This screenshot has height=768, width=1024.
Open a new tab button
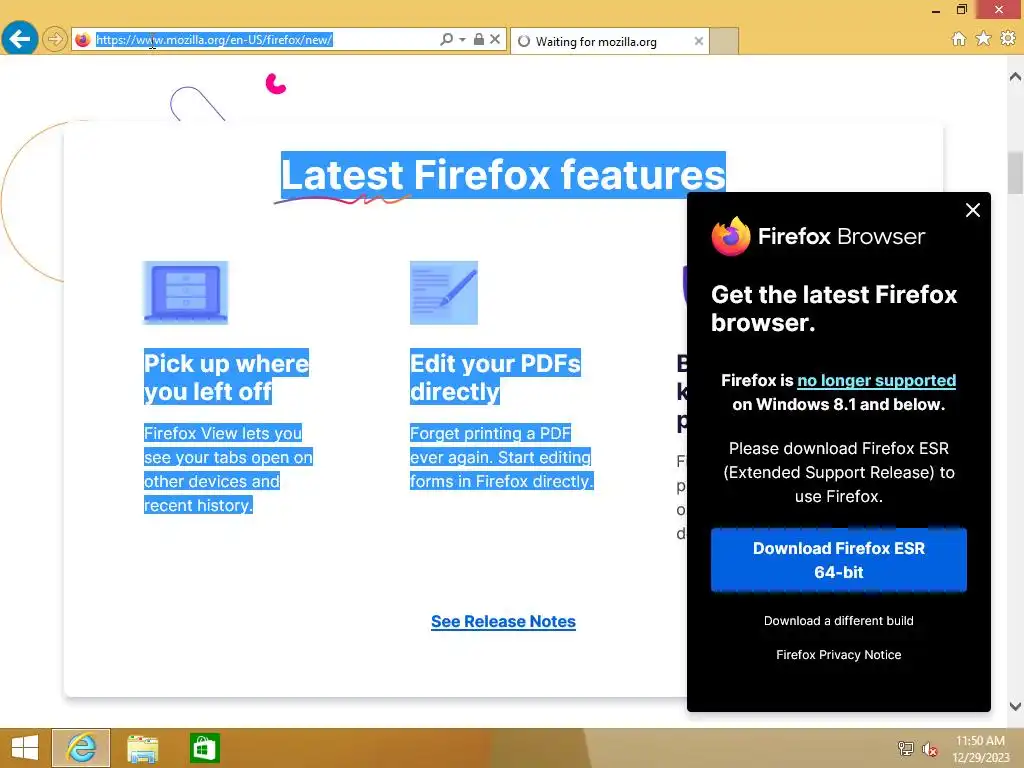click(724, 41)
